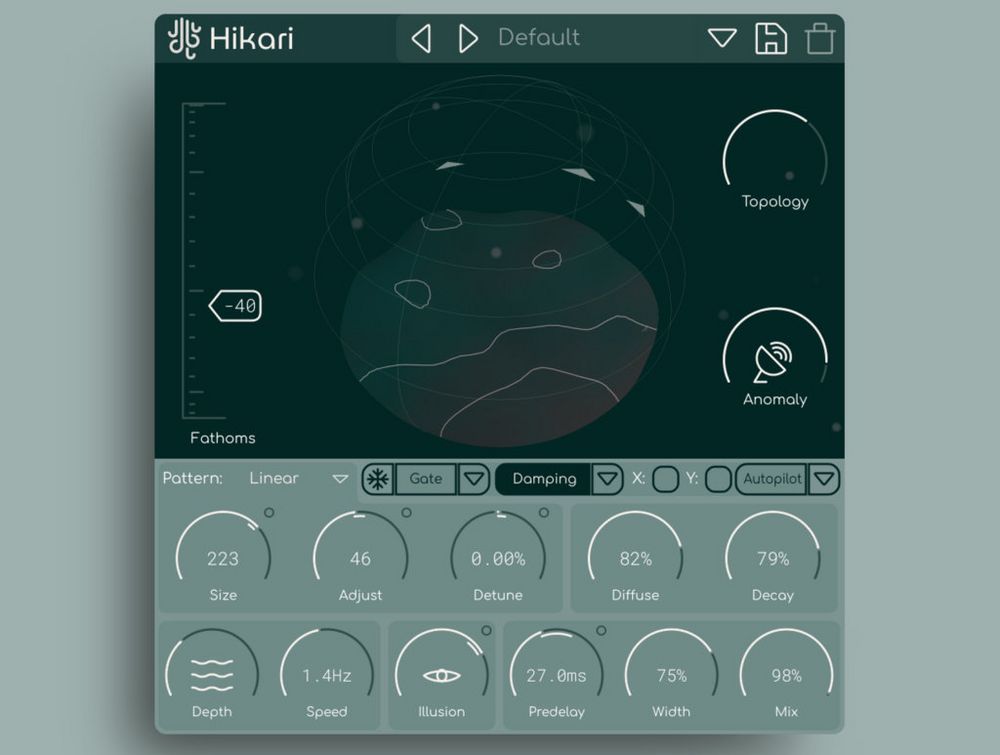Toggle the small circle above Predelay knob
The image size is (1000, 755).
(x=601, y=631)
